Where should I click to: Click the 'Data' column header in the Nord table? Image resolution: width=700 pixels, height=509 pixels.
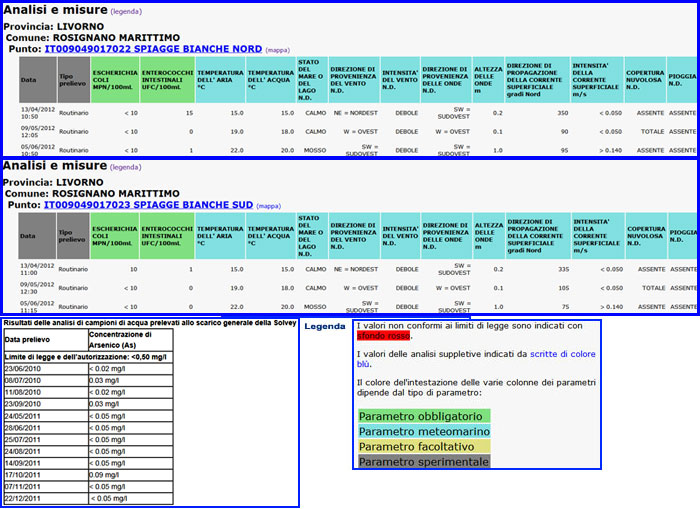[38, 80]
